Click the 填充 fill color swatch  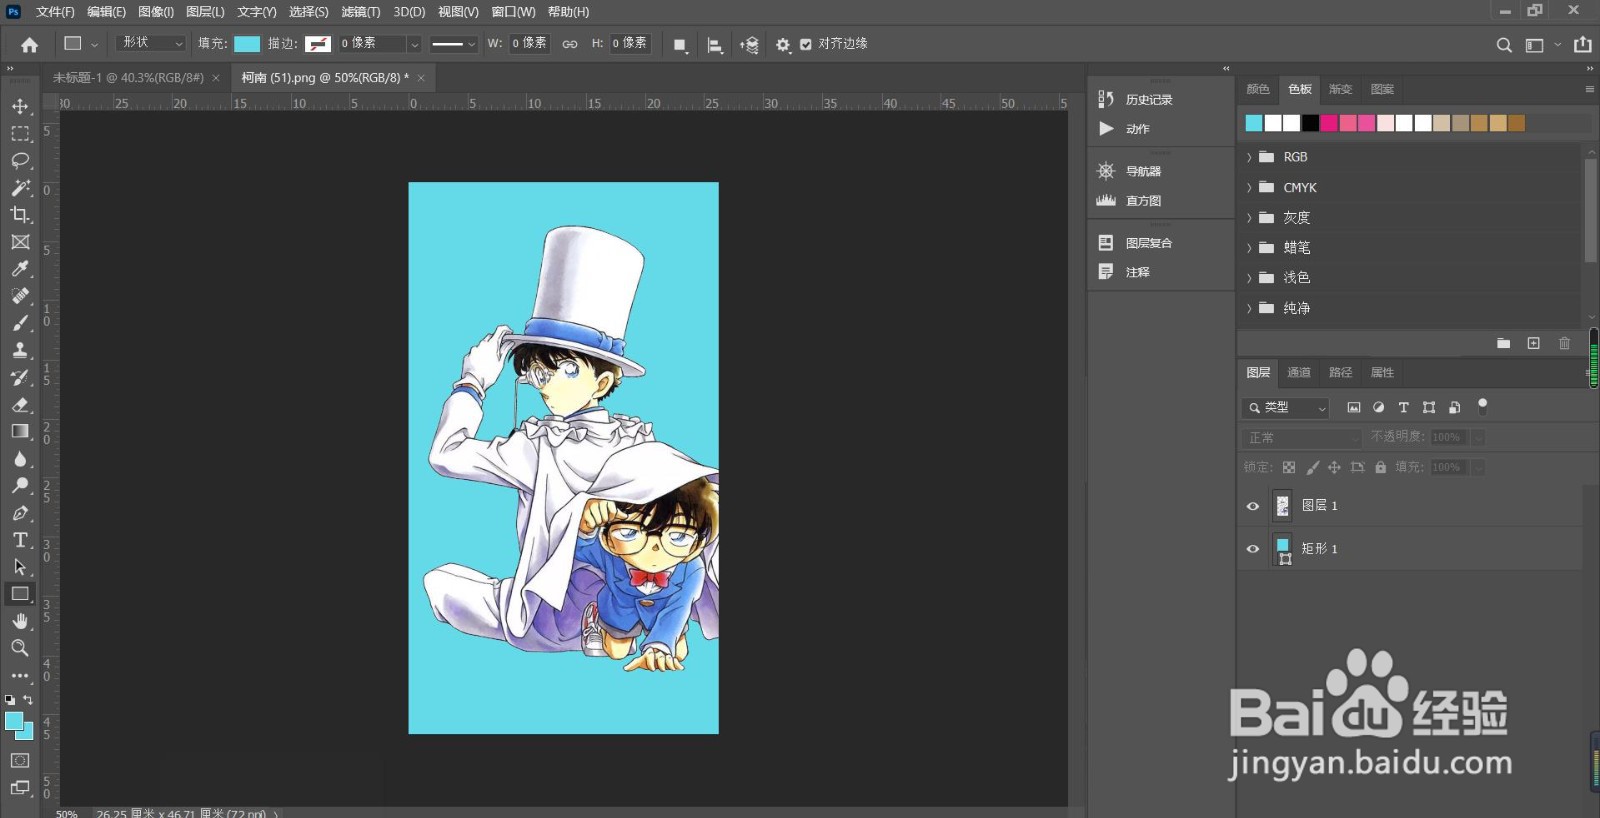247,44
